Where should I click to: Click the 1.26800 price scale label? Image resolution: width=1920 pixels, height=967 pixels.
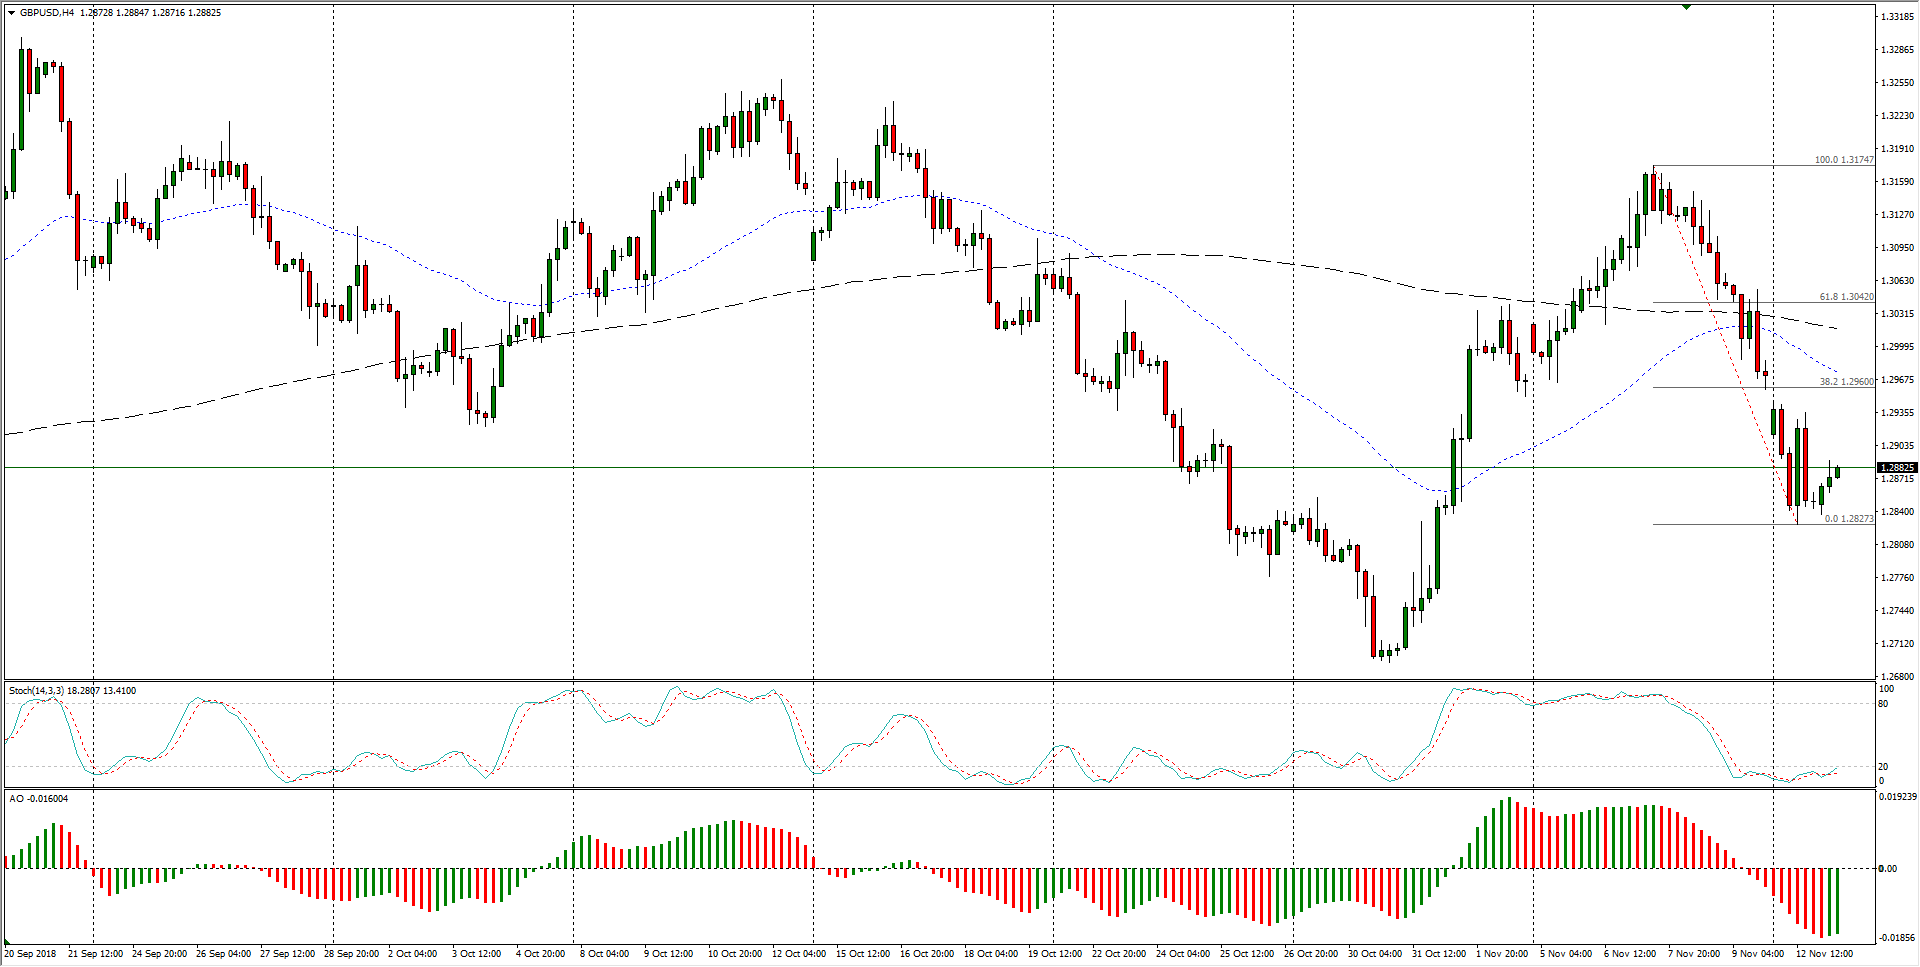pyautogui.click(x=1897, y=677)
